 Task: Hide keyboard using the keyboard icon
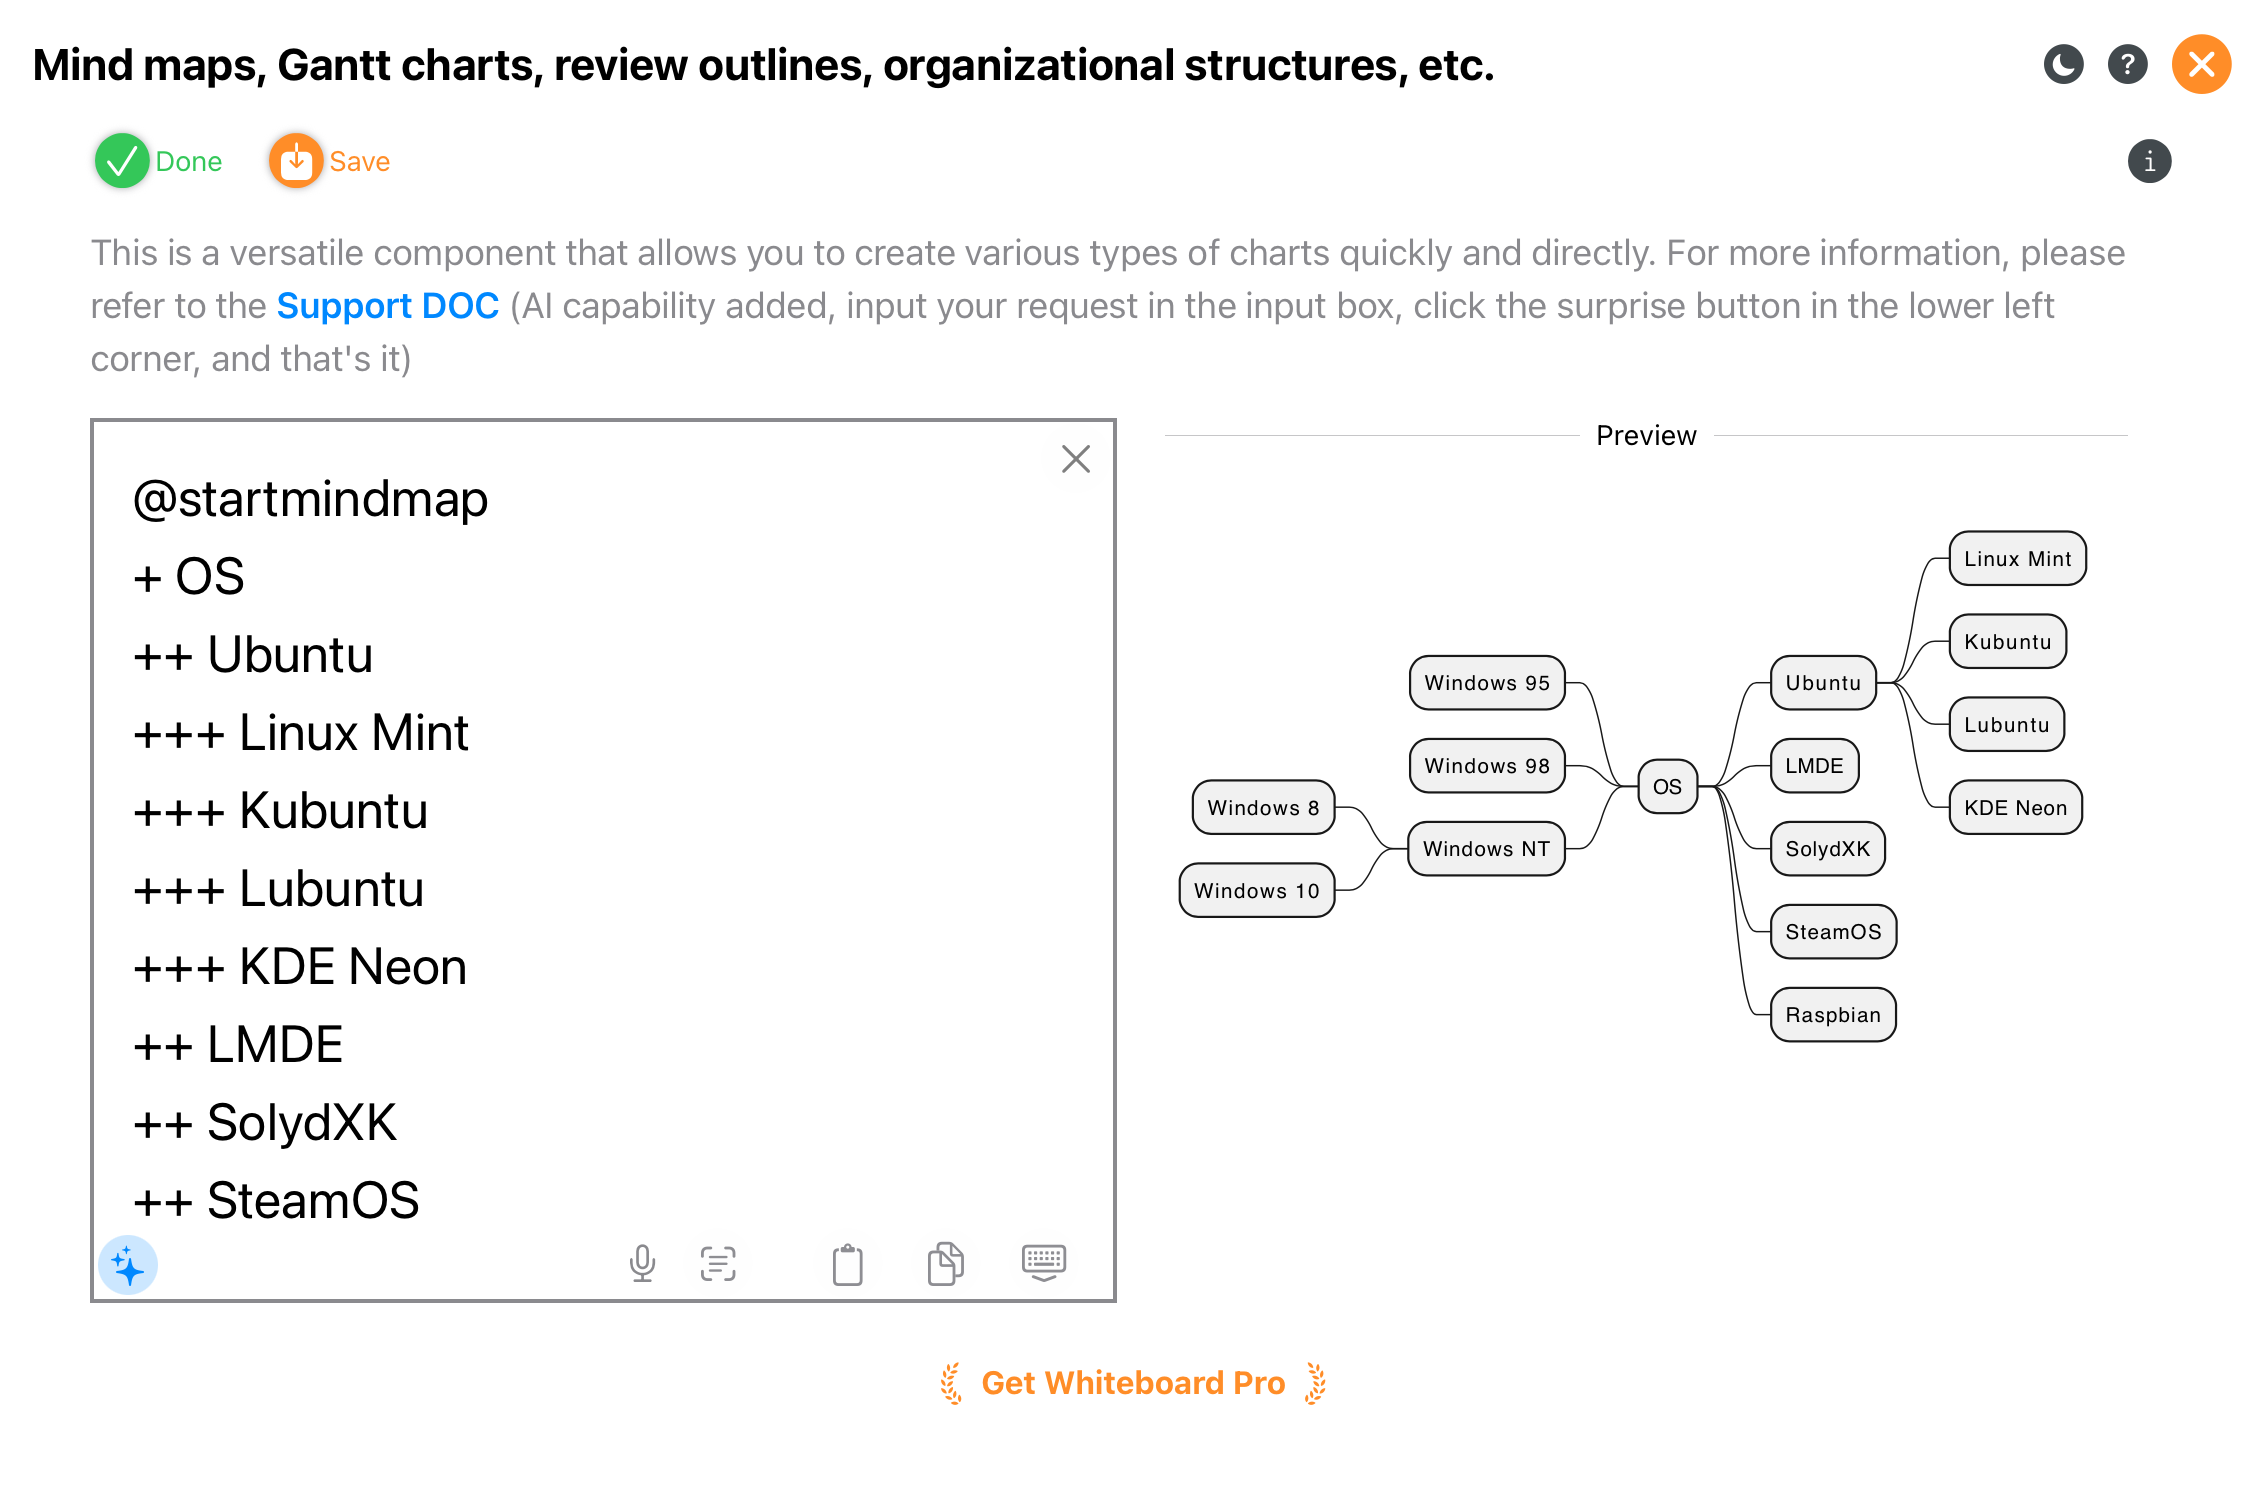[1044, 1262]
